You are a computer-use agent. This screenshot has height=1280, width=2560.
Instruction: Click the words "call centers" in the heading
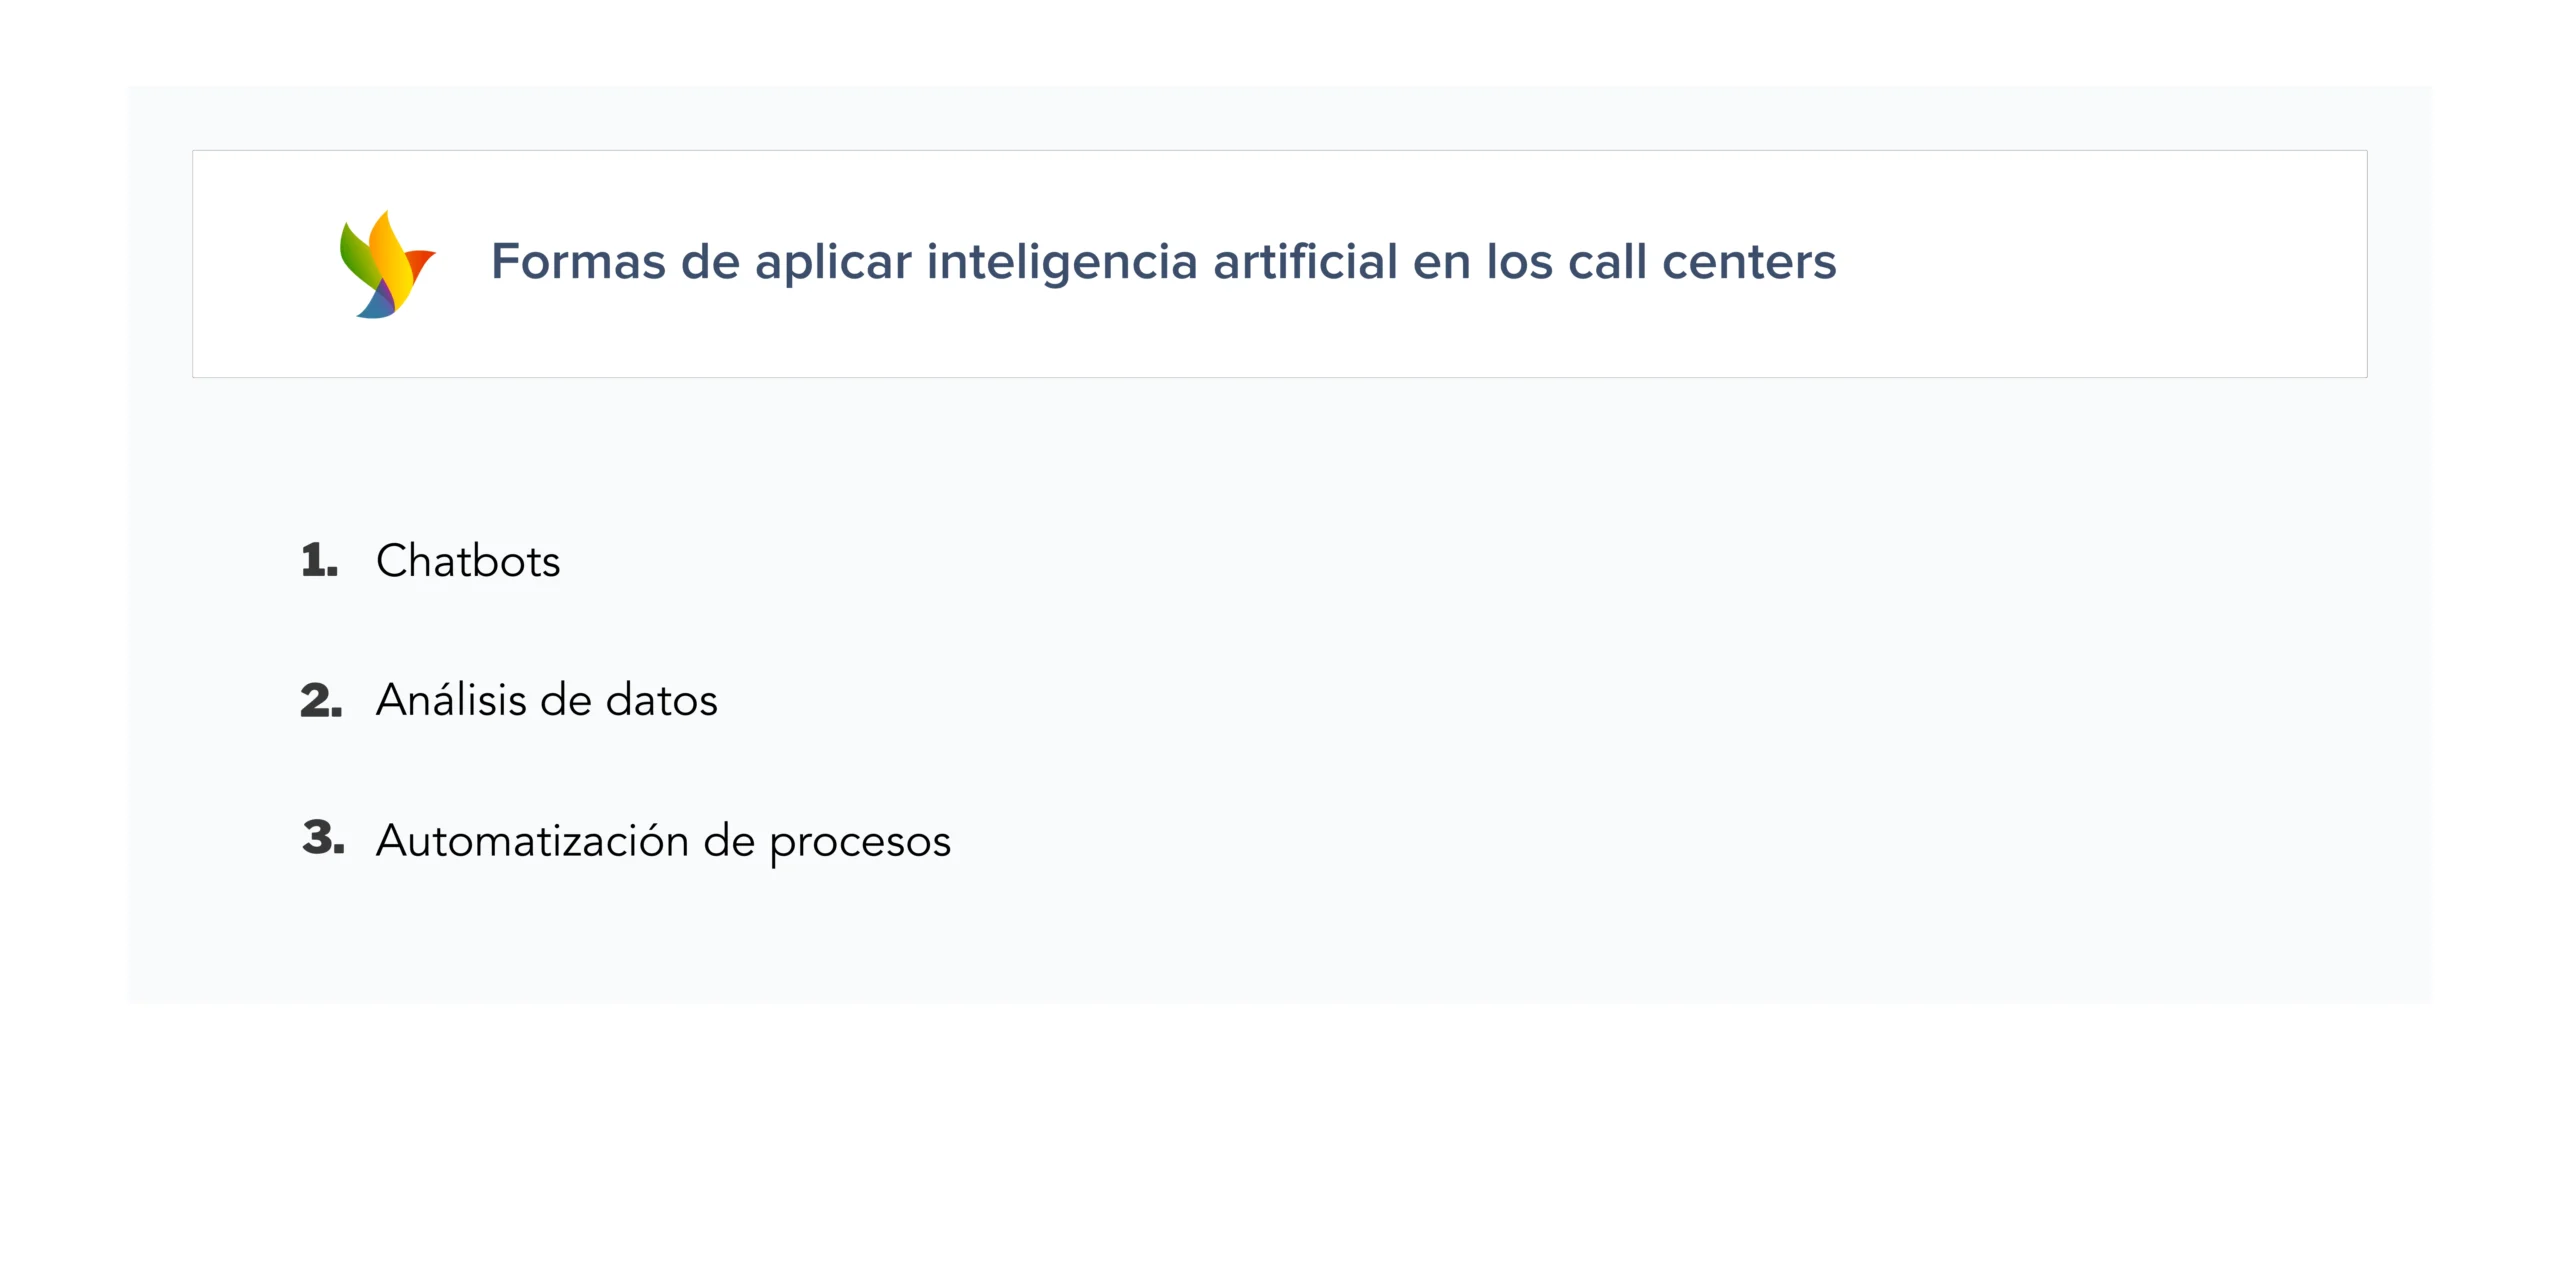pyautogui.click(x=1701, y=262)
